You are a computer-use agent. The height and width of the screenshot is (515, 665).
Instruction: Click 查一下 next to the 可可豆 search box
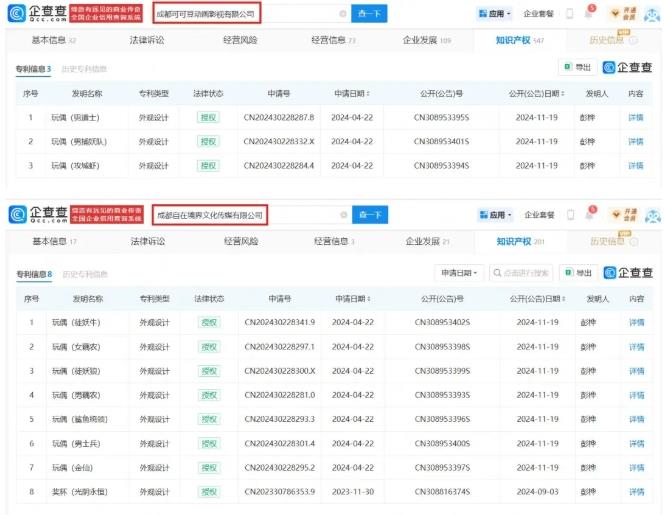tap(369, 14)
